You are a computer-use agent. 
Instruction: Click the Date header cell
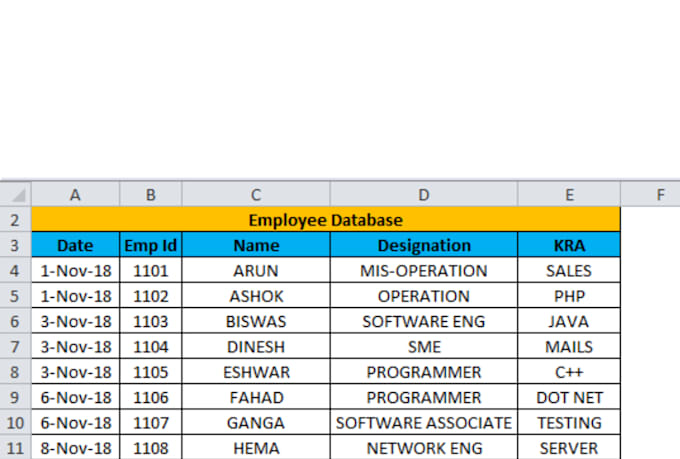(75, 245)
